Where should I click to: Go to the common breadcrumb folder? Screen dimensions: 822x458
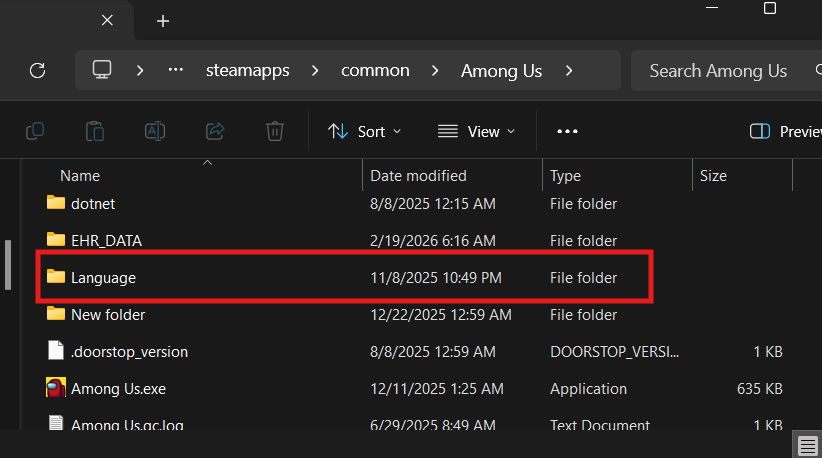[375, 70]
